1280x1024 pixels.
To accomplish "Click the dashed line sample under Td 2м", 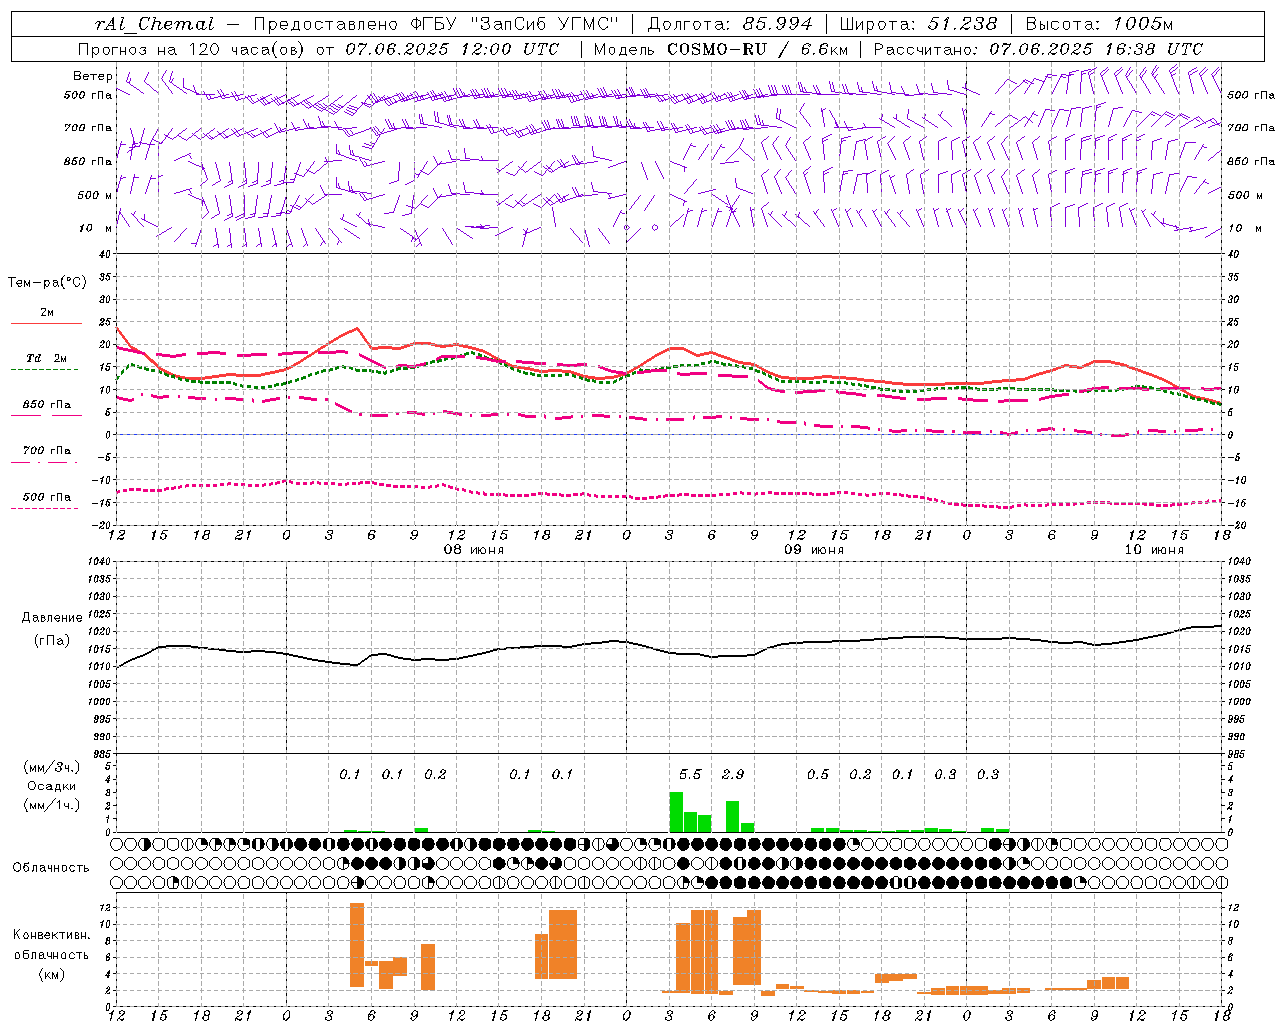I will pos(45,369).
